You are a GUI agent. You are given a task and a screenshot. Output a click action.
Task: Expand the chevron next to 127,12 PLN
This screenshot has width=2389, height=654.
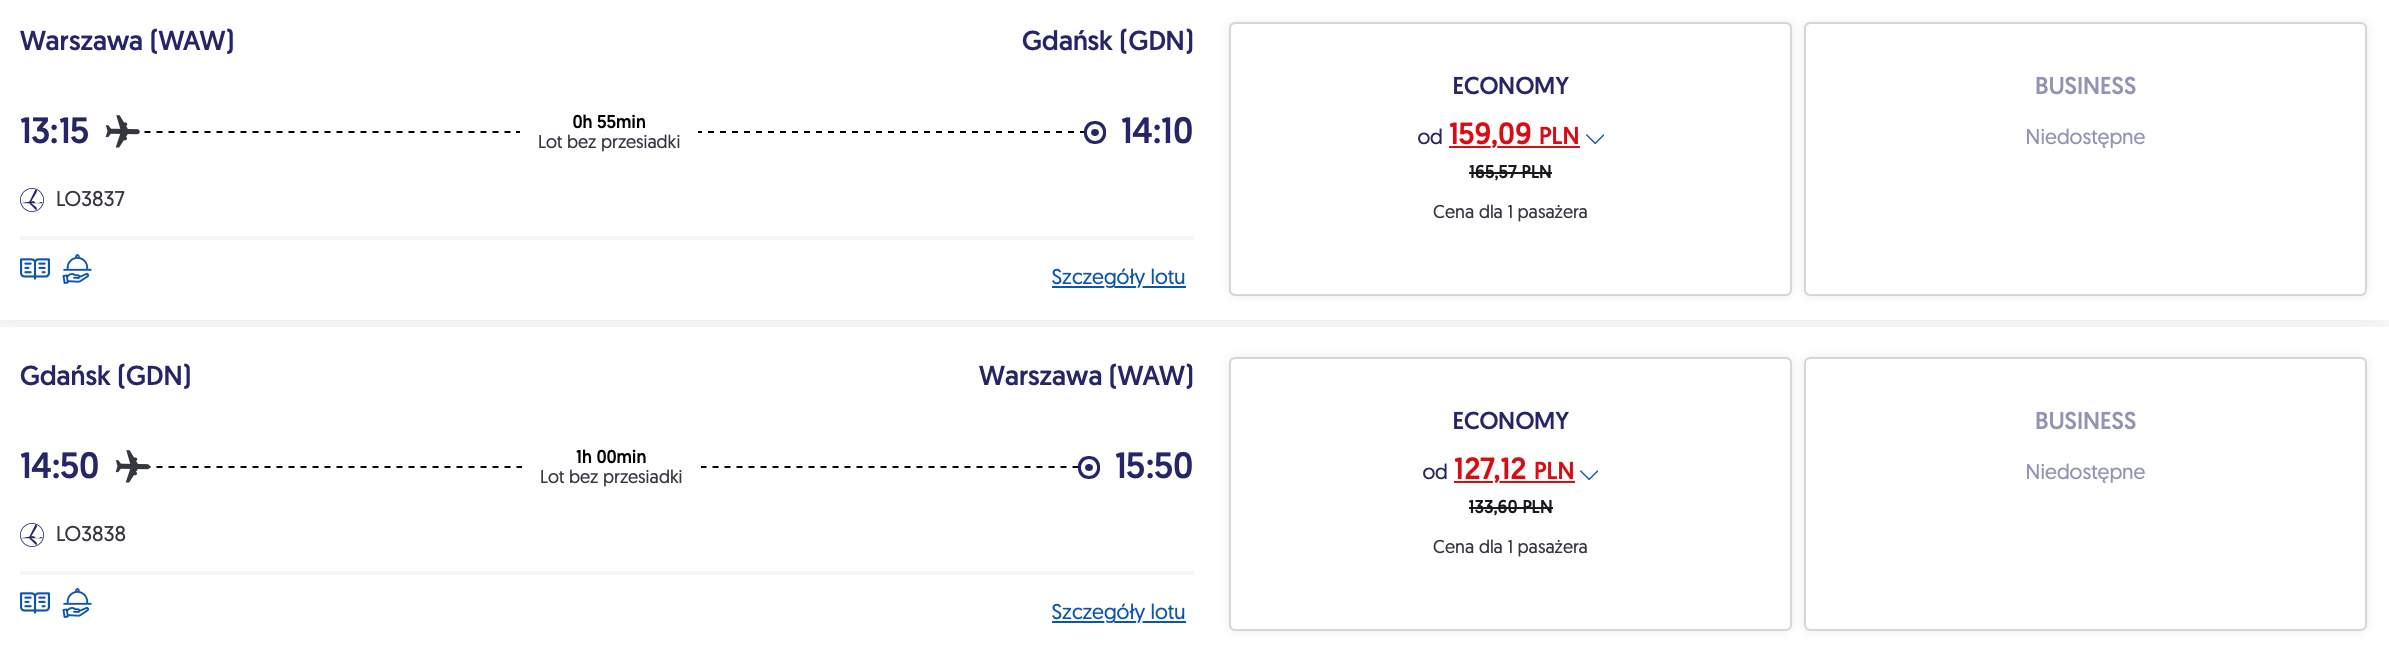pyautogui.click(x=1590, y=474)
